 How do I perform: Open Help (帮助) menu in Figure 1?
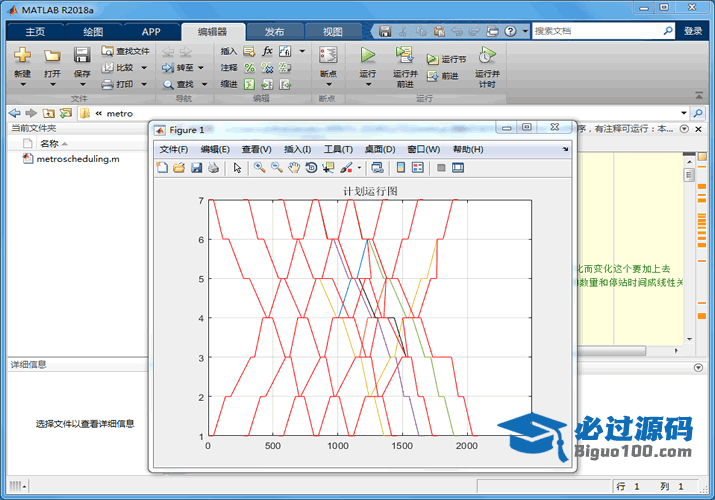[x=468, y=149]
